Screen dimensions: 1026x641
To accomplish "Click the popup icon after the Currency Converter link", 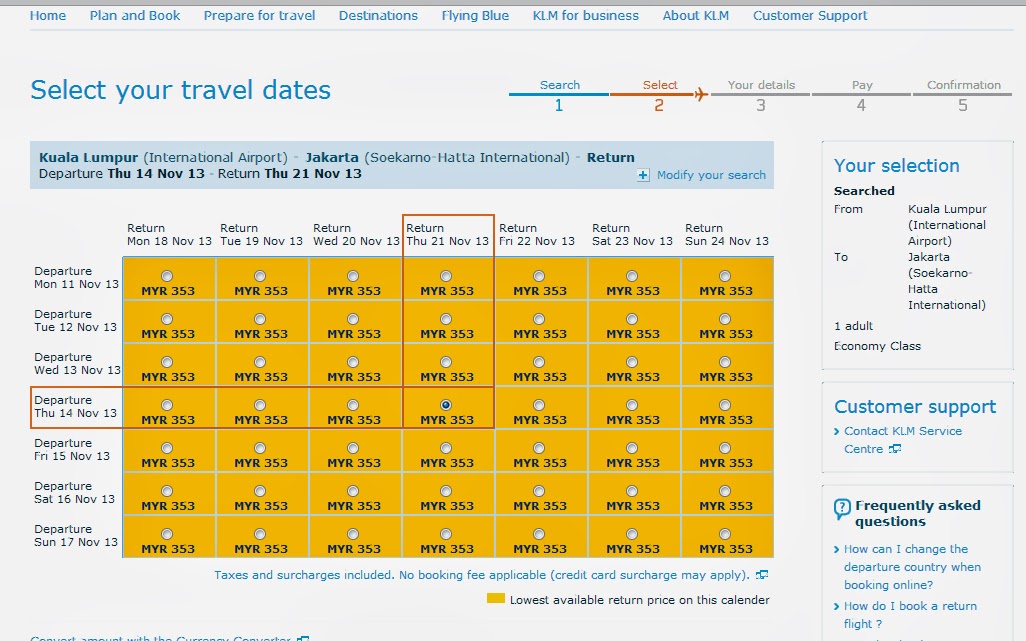I will click(x=303, y=638).
